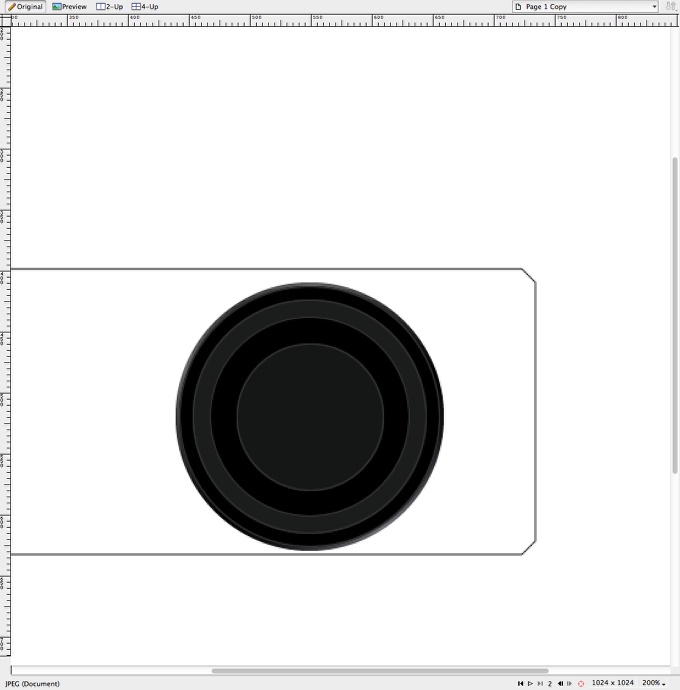
Task: Click the ruler origin corner box
Action: (x=5, y=20)
